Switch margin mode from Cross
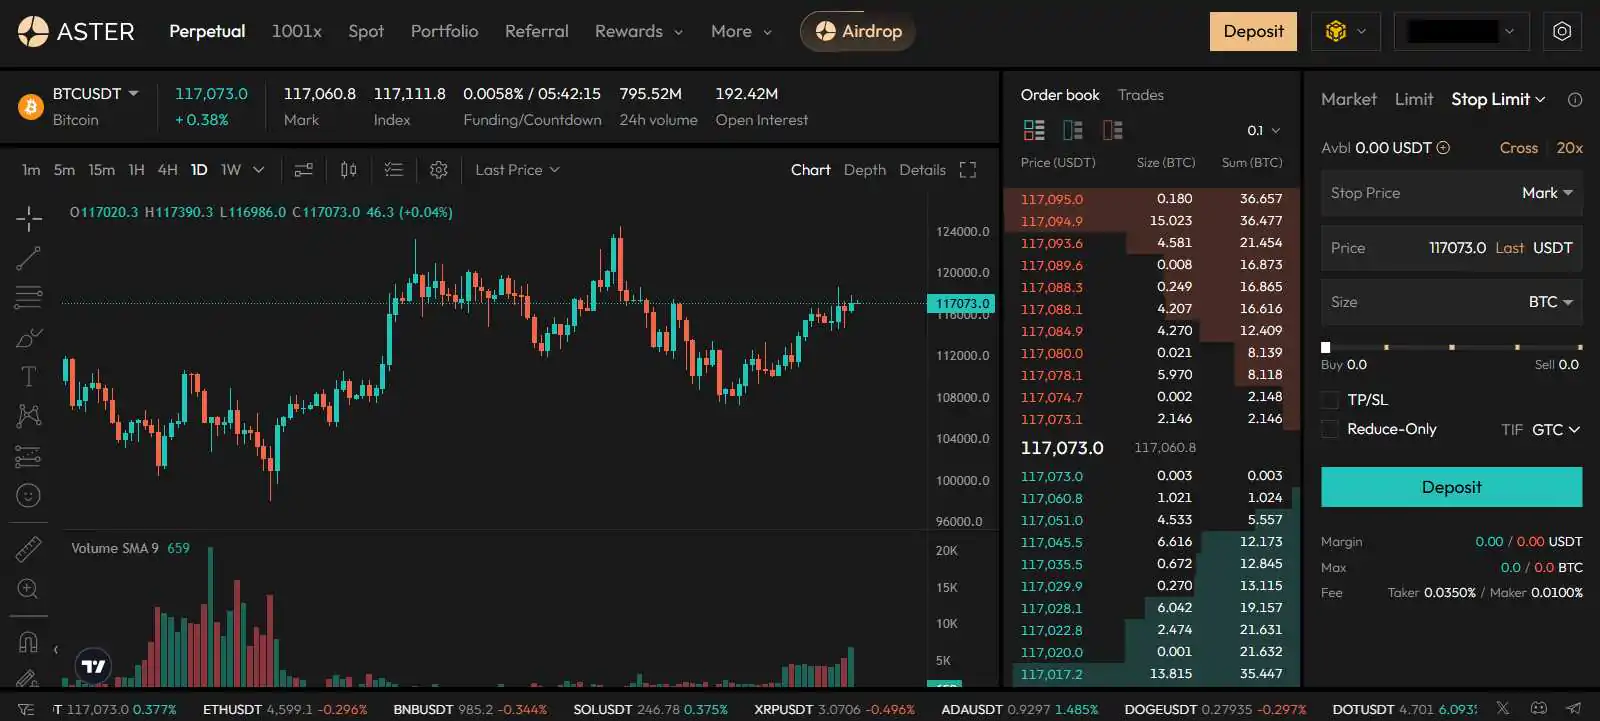The height and width of the screenshot is (721, 1600). click(x=1518, y=148)
